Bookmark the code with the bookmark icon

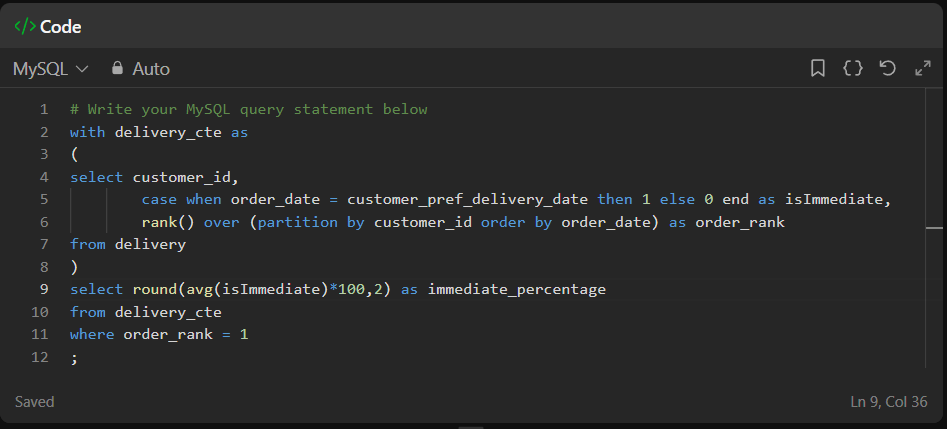coord(818,68)
